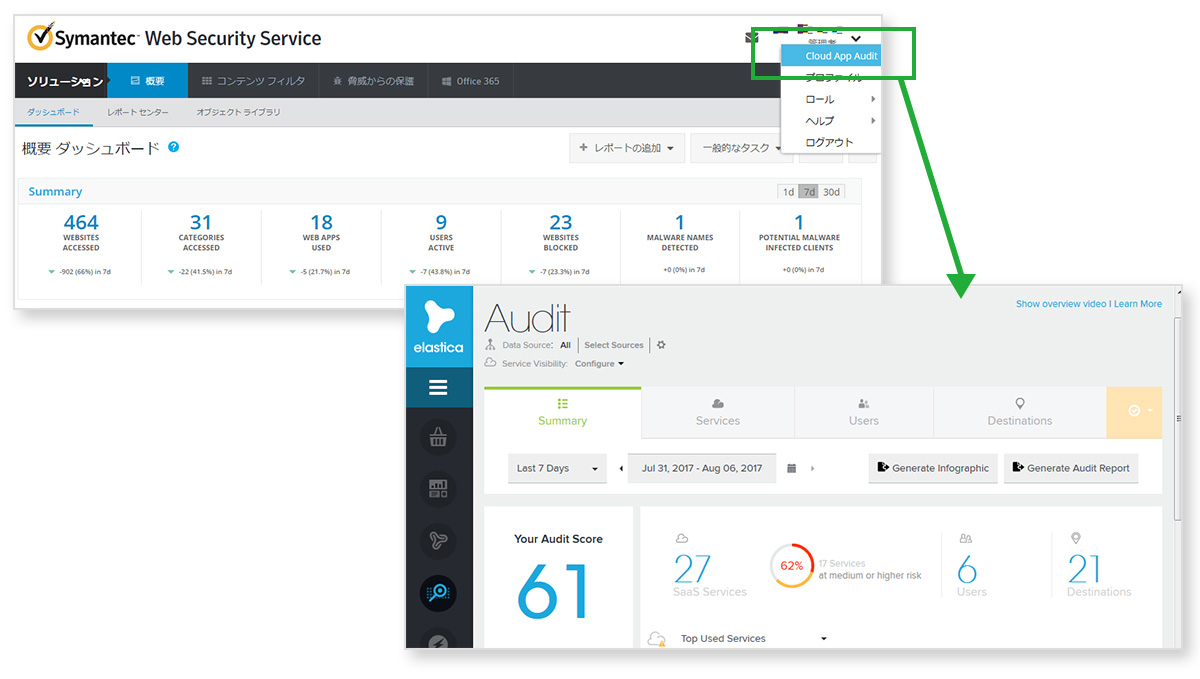Image resolution: width=1200 pixels, height=679 pixels.
Task: Open the hamburger menu icon in Elastica sidebar
Action: click(438, 387)
